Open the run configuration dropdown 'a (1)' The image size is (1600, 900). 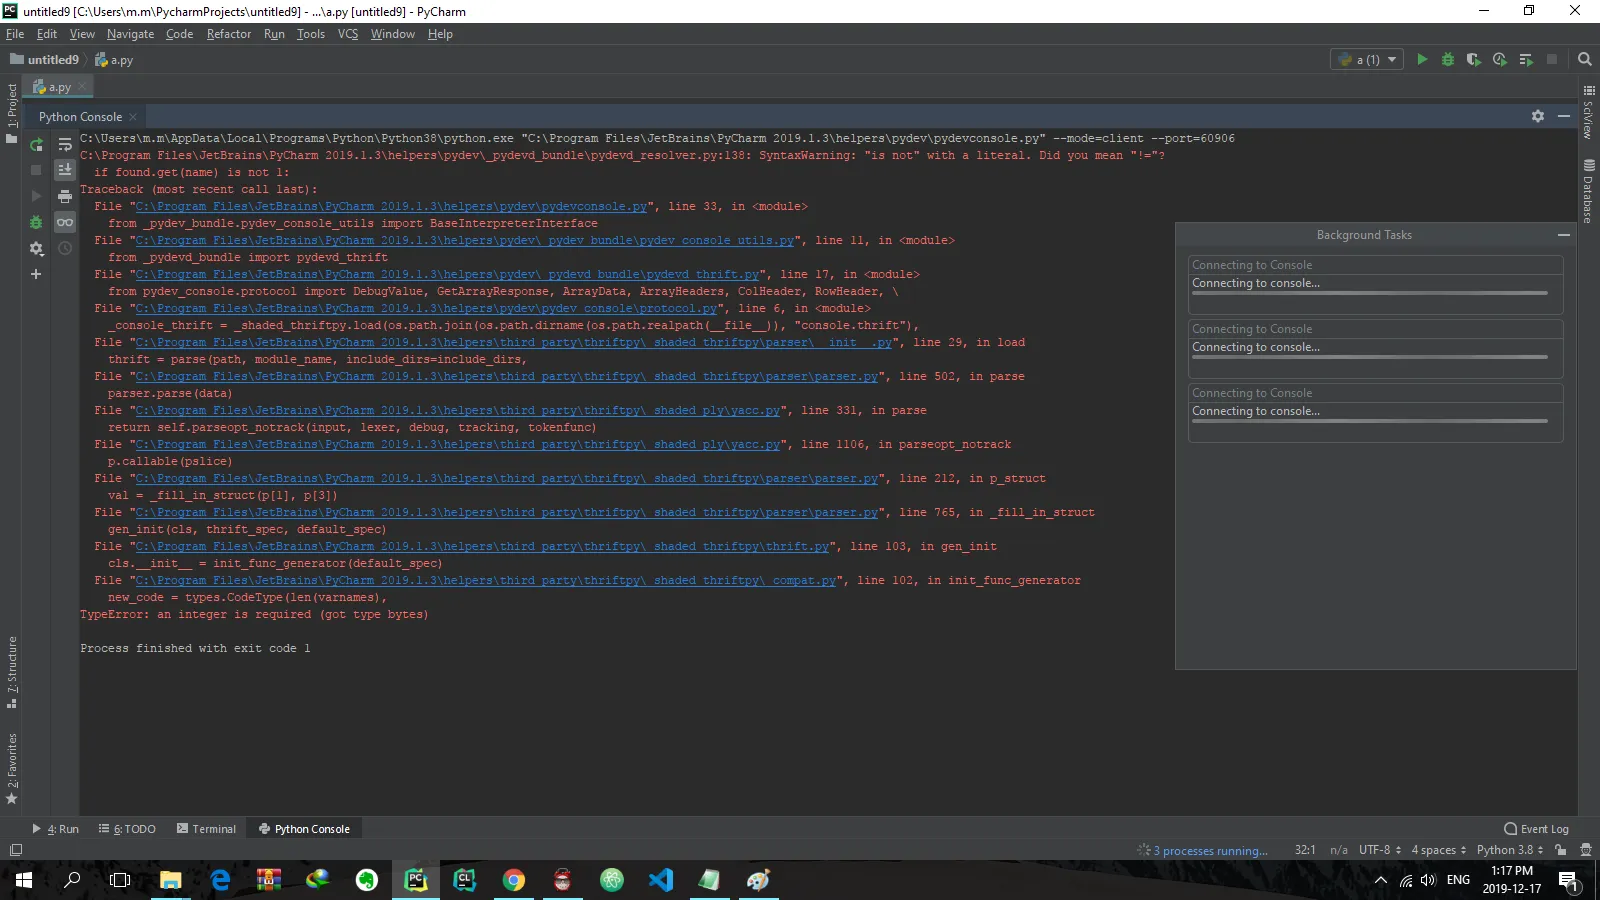(x=1367, y=60)
